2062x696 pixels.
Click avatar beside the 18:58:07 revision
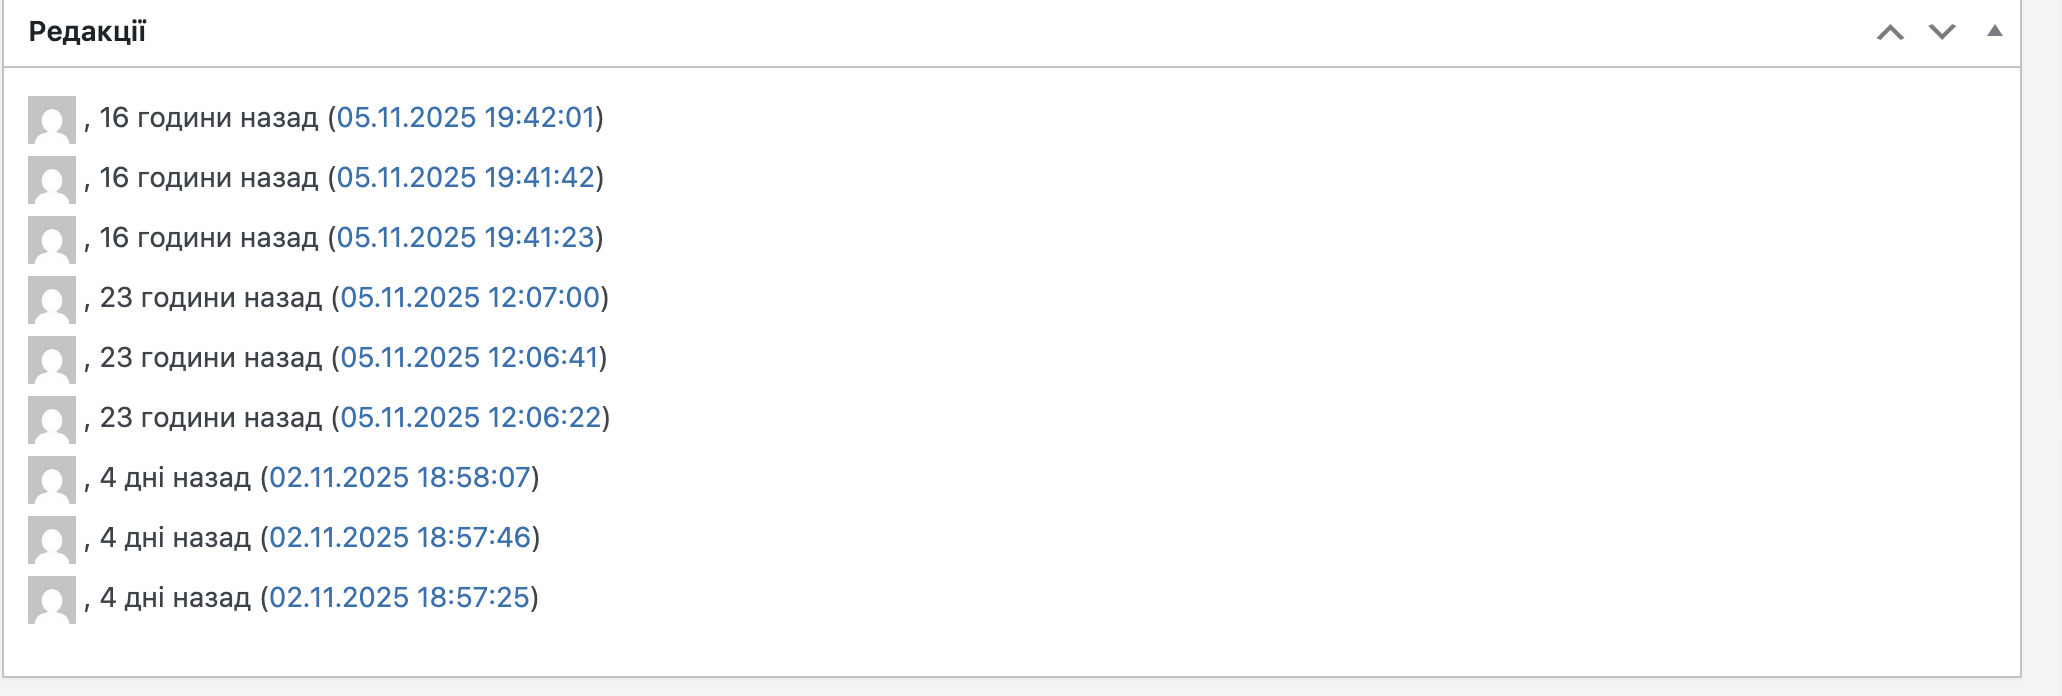click(52, 480)
